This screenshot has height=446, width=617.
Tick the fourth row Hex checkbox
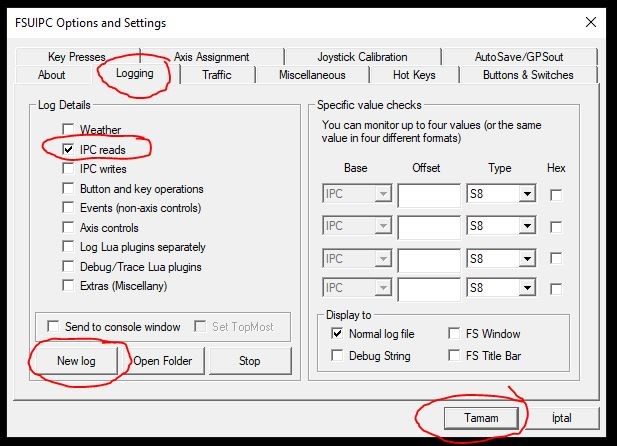[x=556, y=289]
